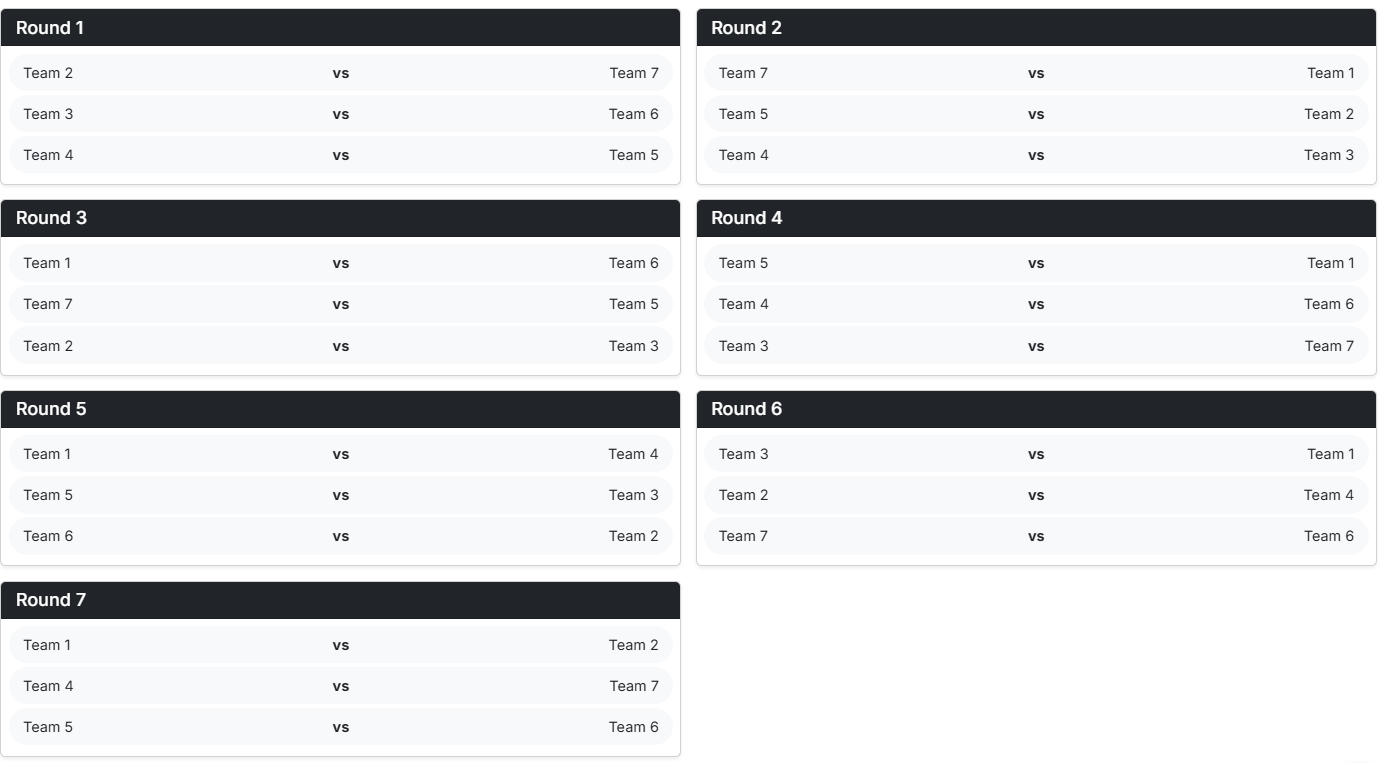
Task: Click the Round 3 header
Action: [51, 218]
